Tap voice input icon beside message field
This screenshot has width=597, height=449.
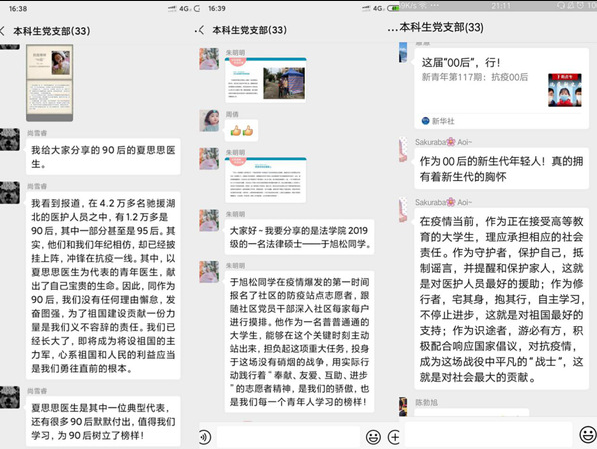coord(205,436)
